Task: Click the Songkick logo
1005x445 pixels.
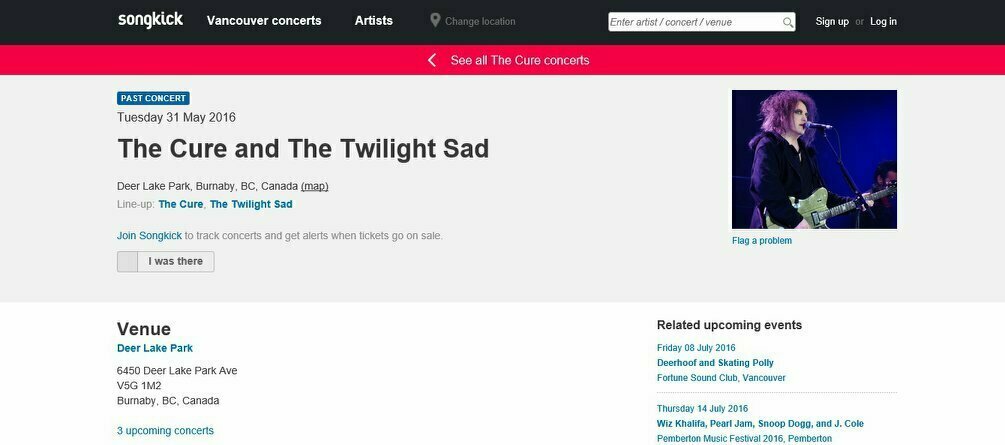Action: [x=151, y=20]
